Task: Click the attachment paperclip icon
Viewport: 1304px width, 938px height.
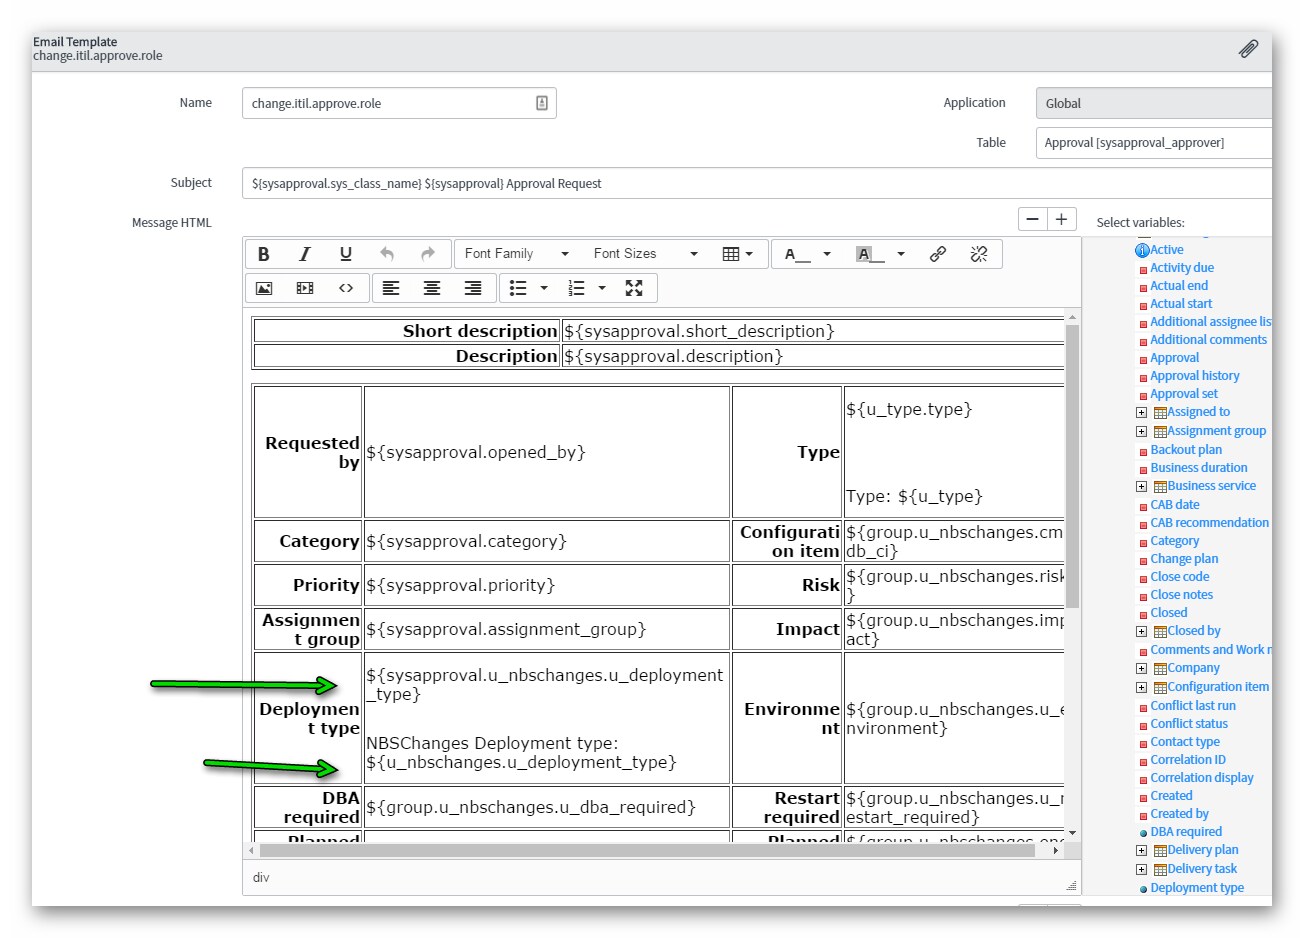Action: coord(1248,49)
